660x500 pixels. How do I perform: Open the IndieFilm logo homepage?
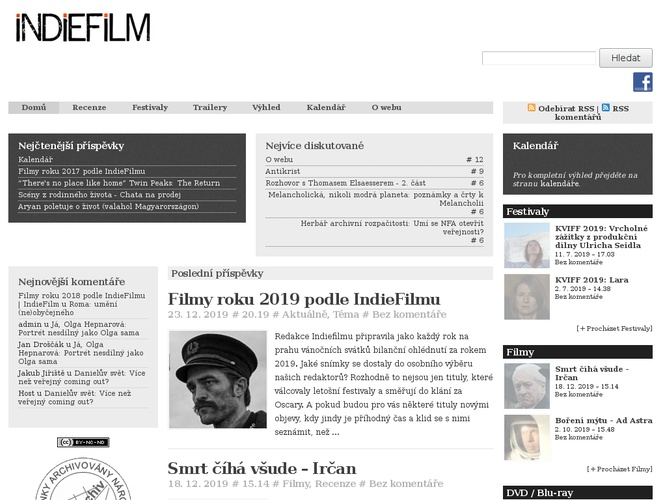[83, 28]
